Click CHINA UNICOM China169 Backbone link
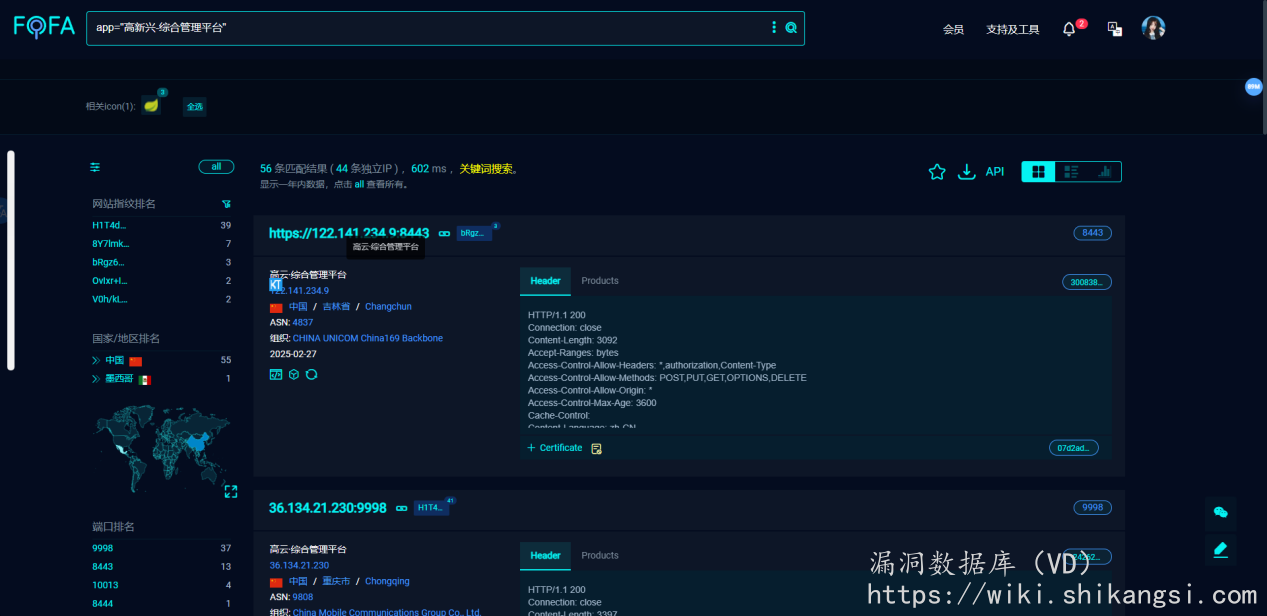This screenshot has height=616, width=1267. point(368,339)
